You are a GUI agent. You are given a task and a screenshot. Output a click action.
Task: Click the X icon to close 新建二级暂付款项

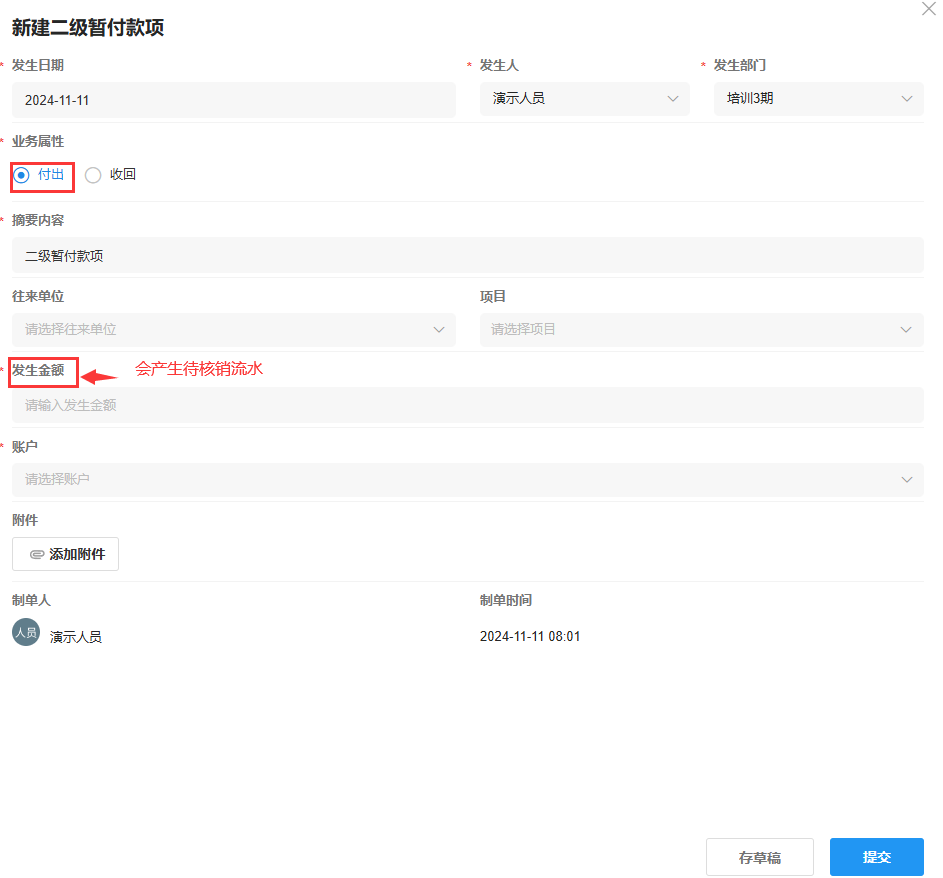(928, 9)
